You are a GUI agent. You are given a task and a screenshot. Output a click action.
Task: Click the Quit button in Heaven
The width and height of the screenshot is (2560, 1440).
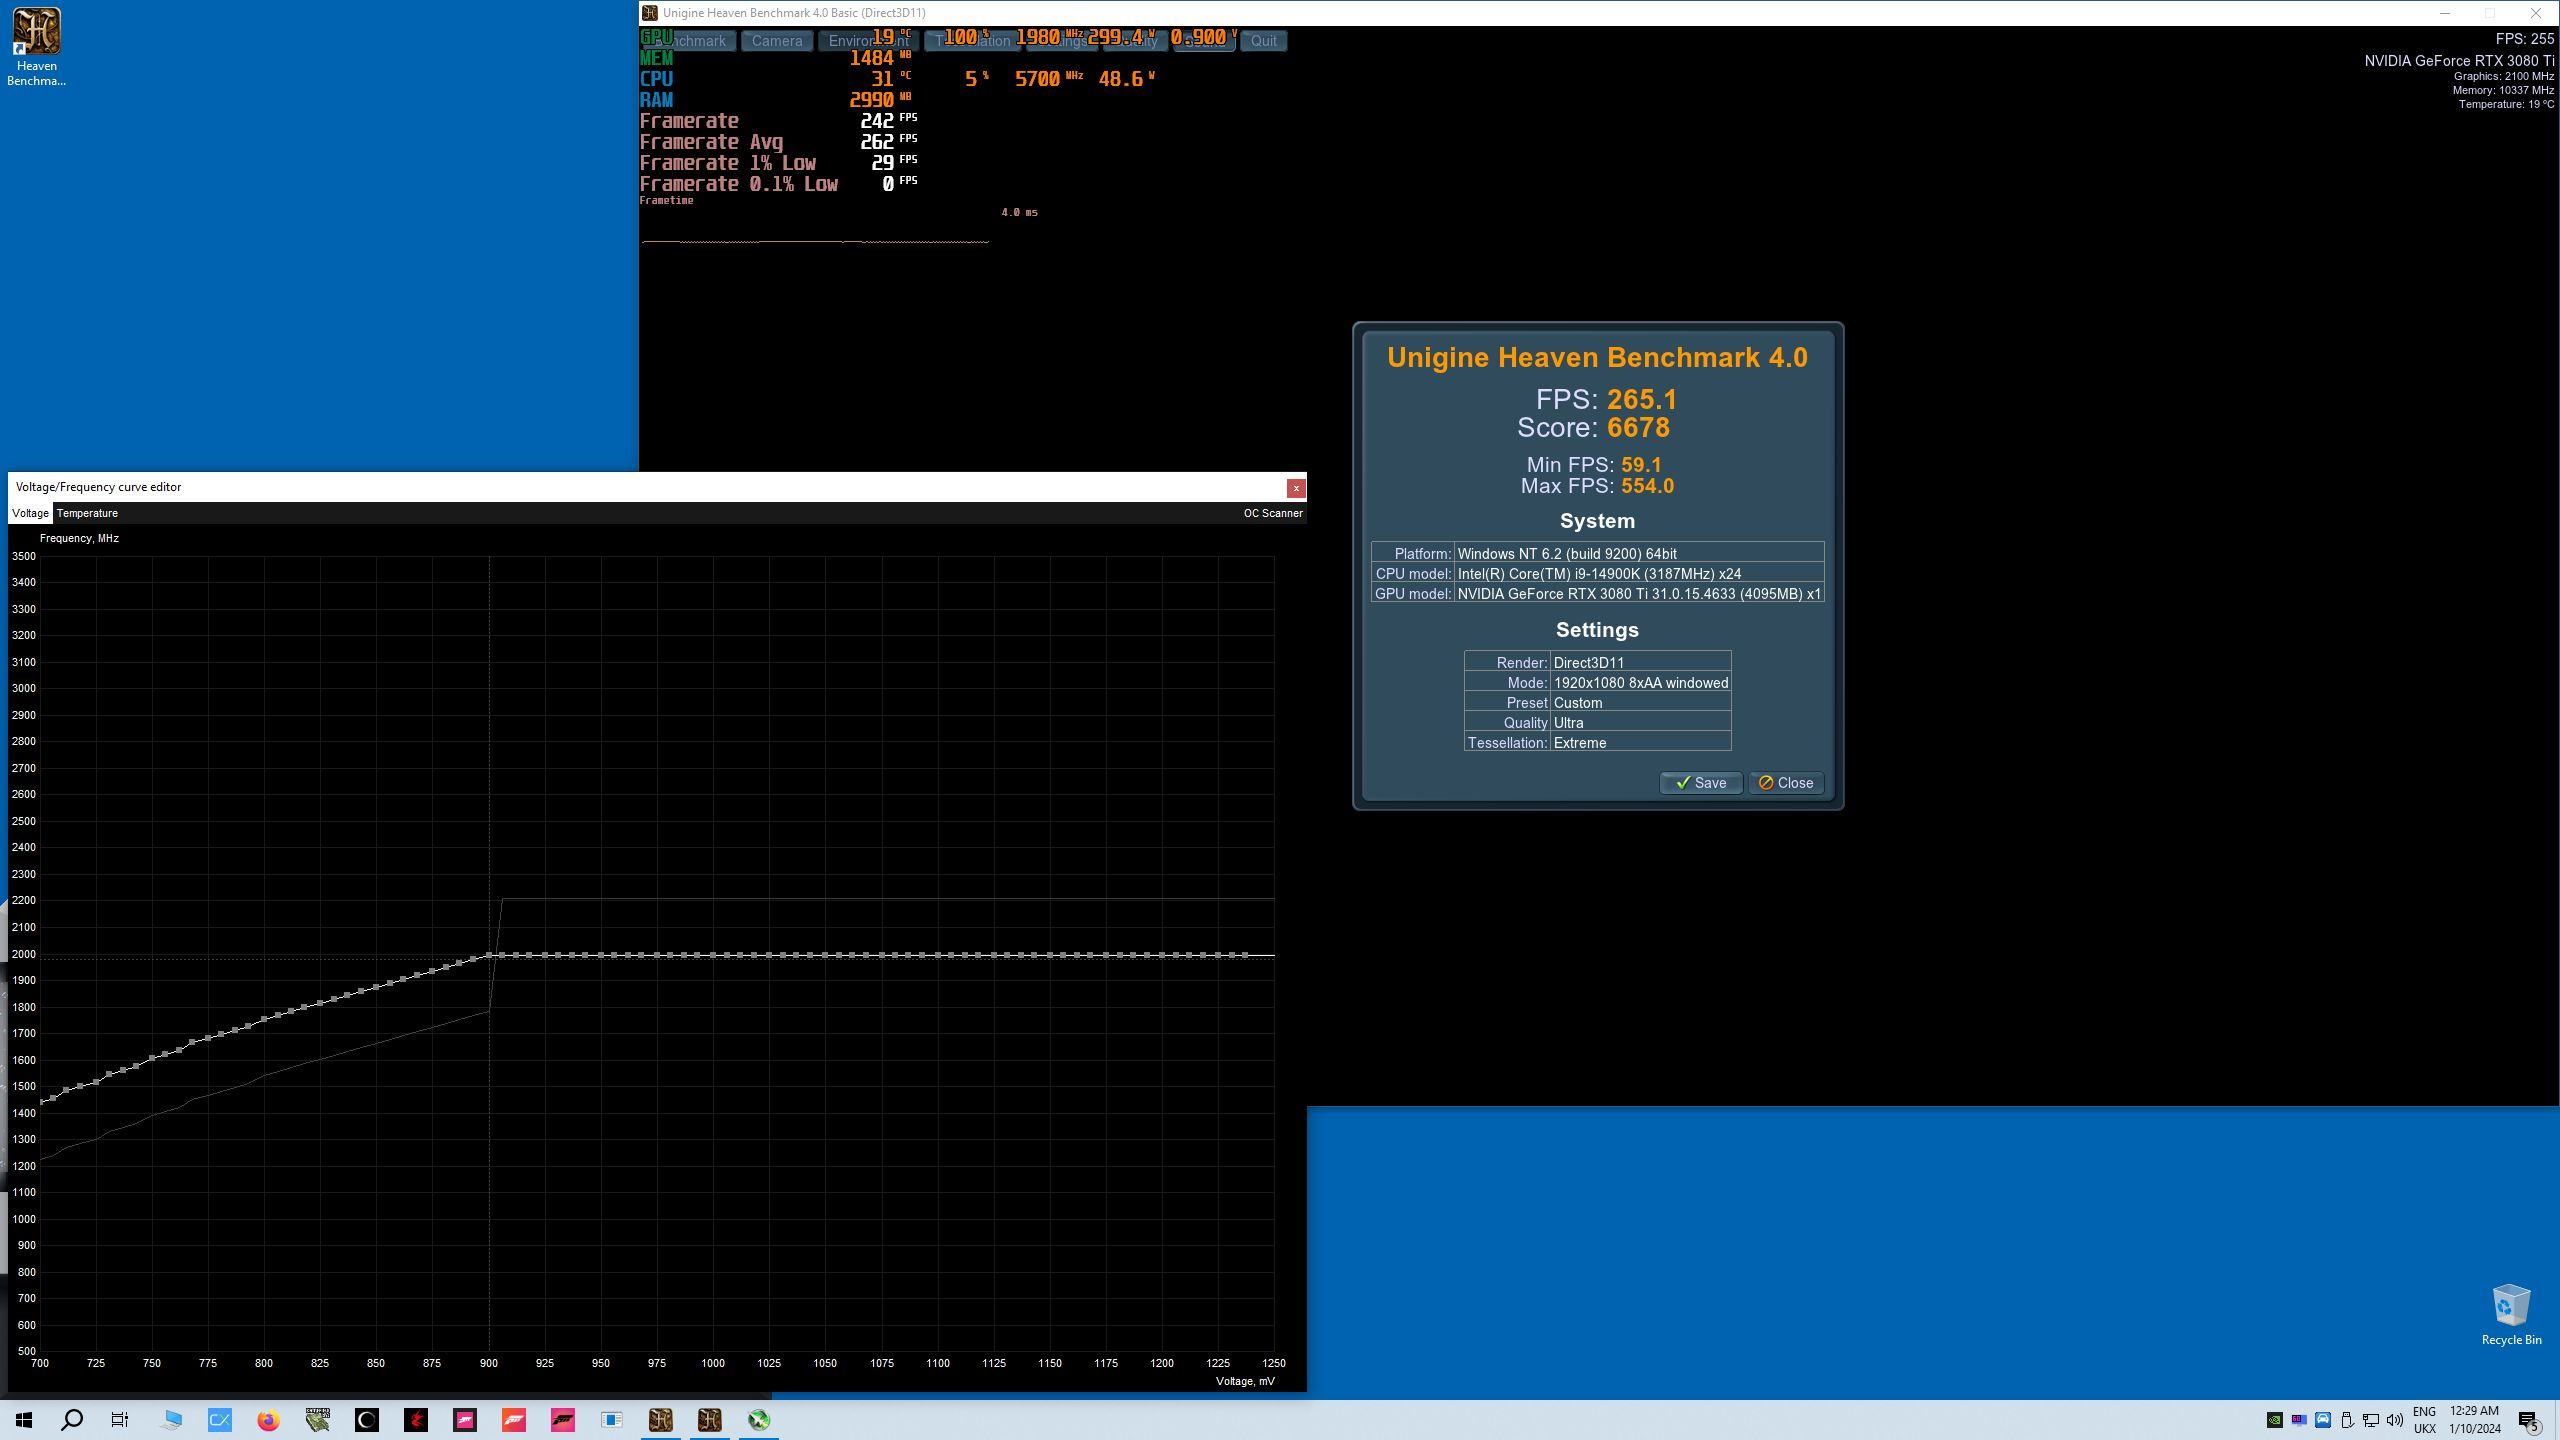(1263, 41)
